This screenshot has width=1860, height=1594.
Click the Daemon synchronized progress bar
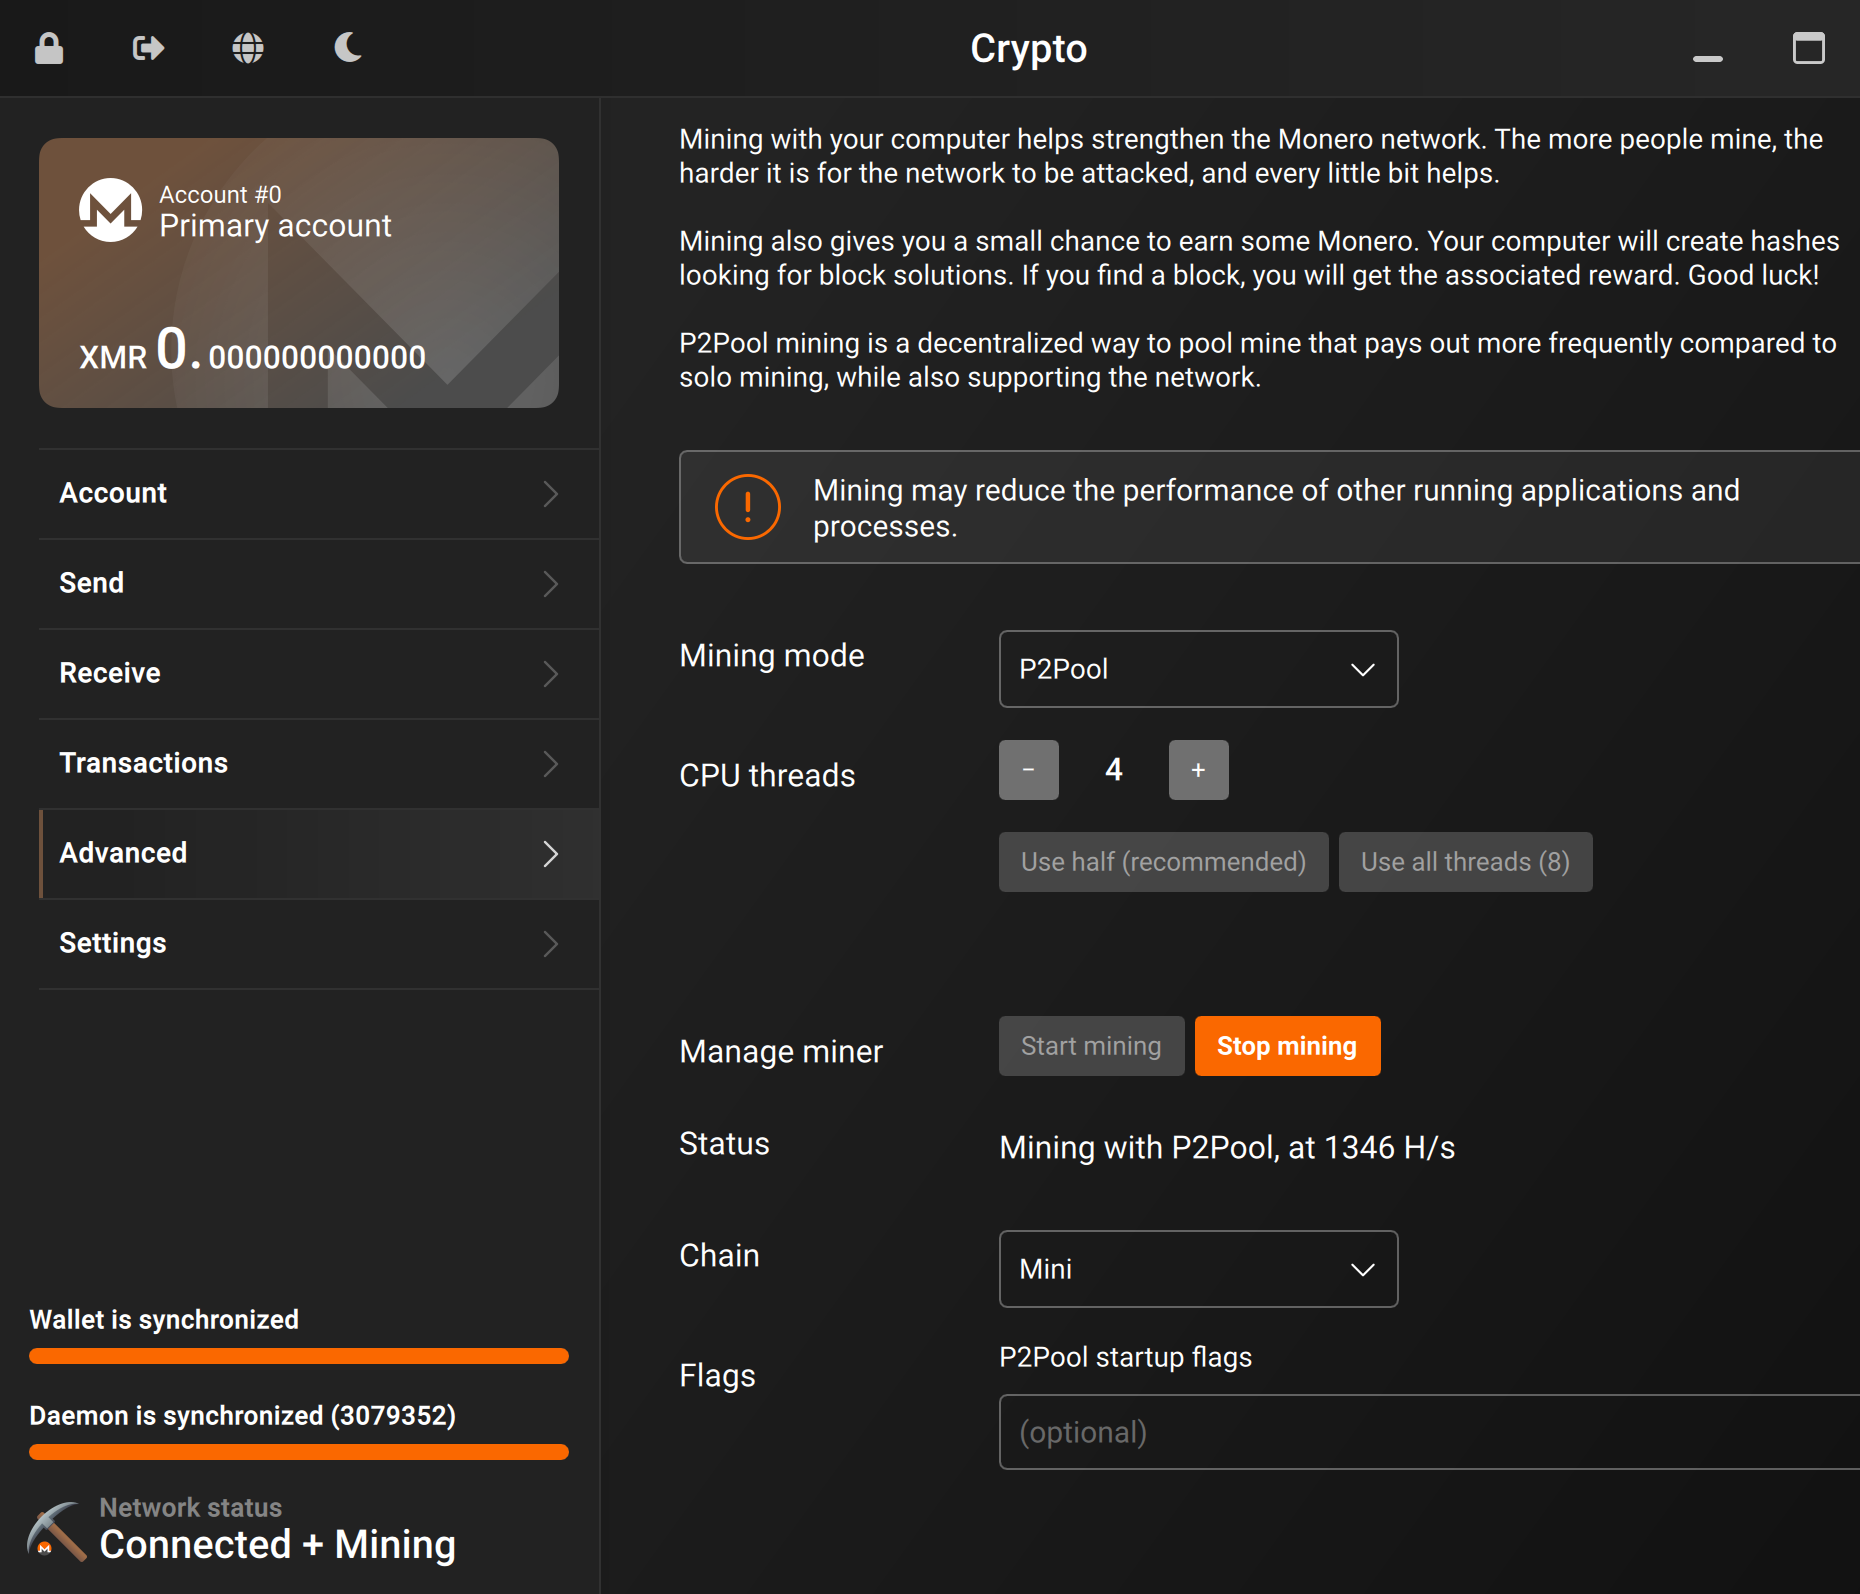pos(299,1451)
